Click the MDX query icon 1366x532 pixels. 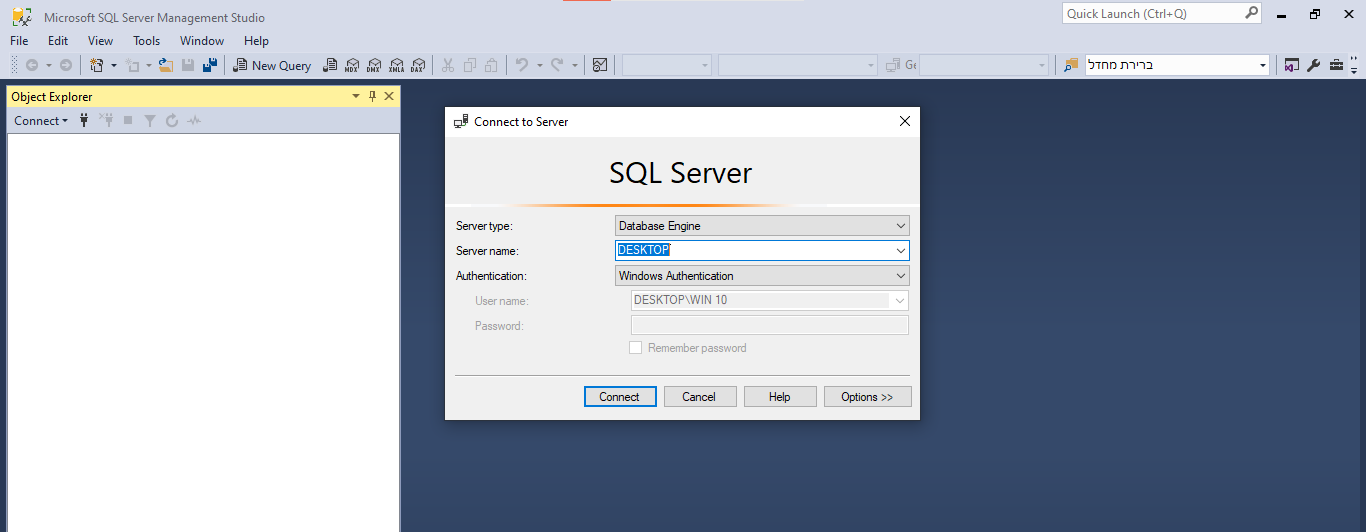pyautogui.click(x=352, y=65)
